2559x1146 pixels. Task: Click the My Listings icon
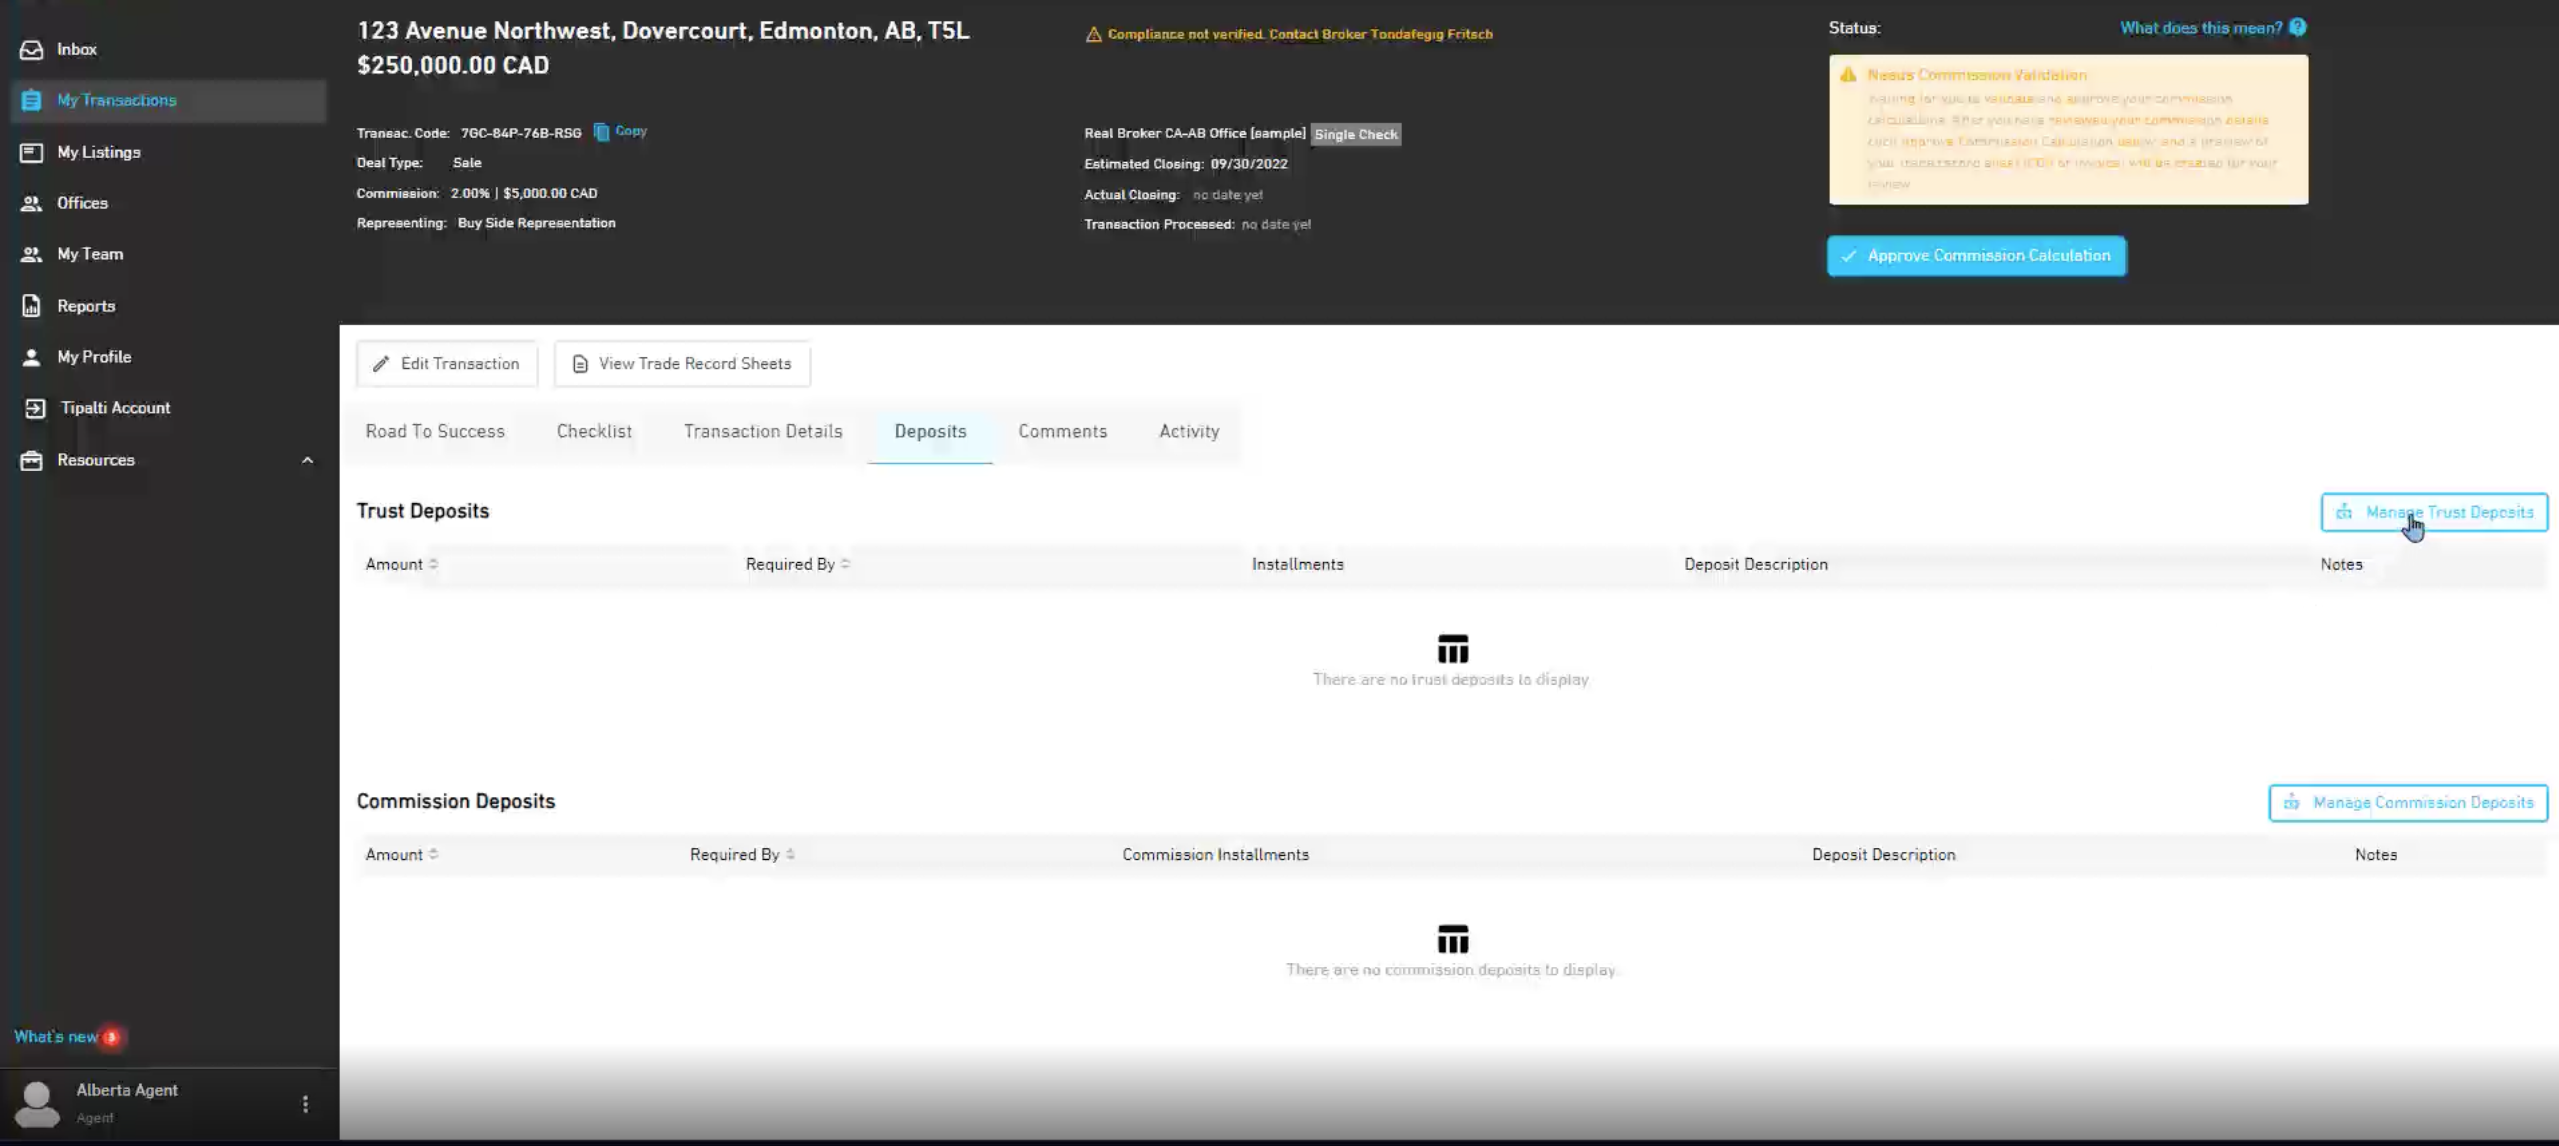coord(32,152)
